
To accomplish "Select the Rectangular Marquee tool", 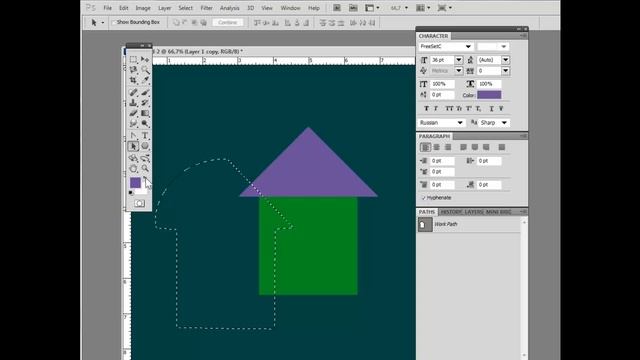I will coord(133,60).
